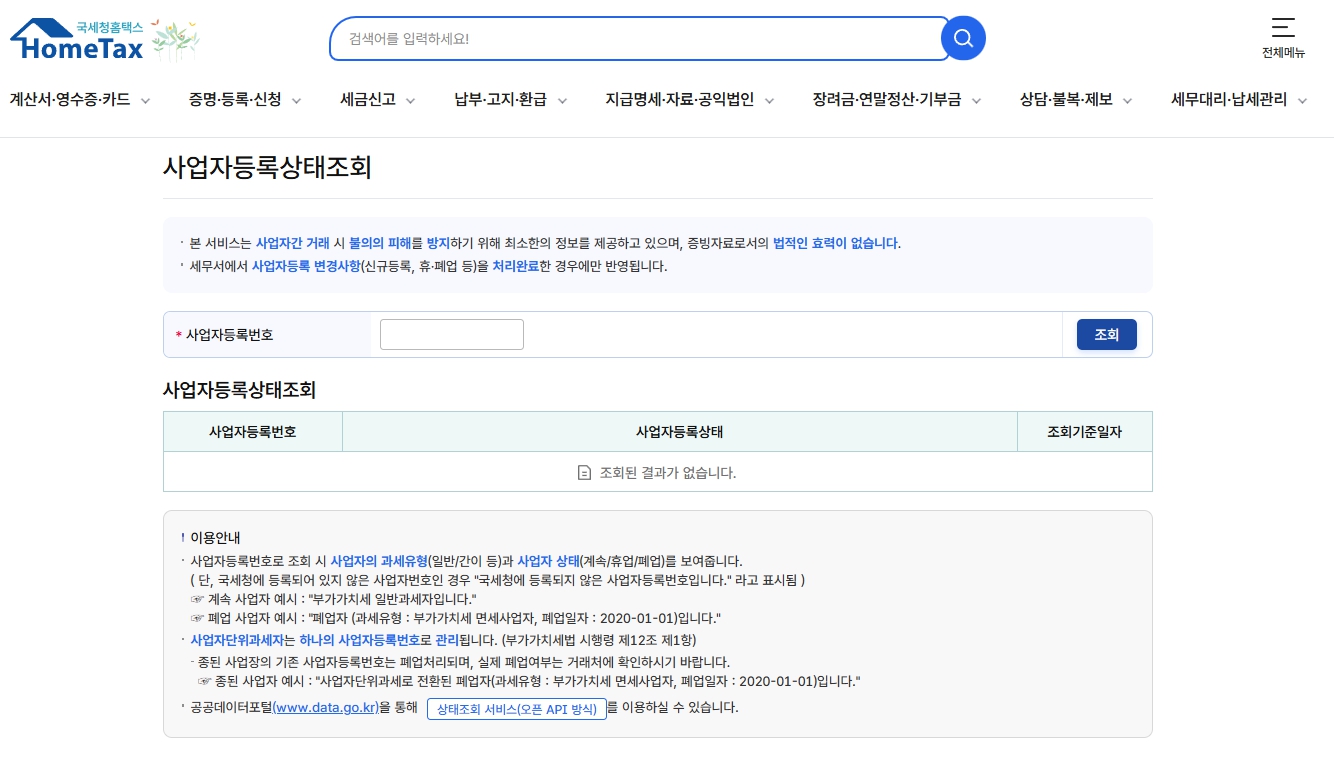Image resolution: width=1334 pixels, height=761 pixels.
Task: Click the 사업자의 과세유형 highlighted text
Action: (x=379, y=561)
